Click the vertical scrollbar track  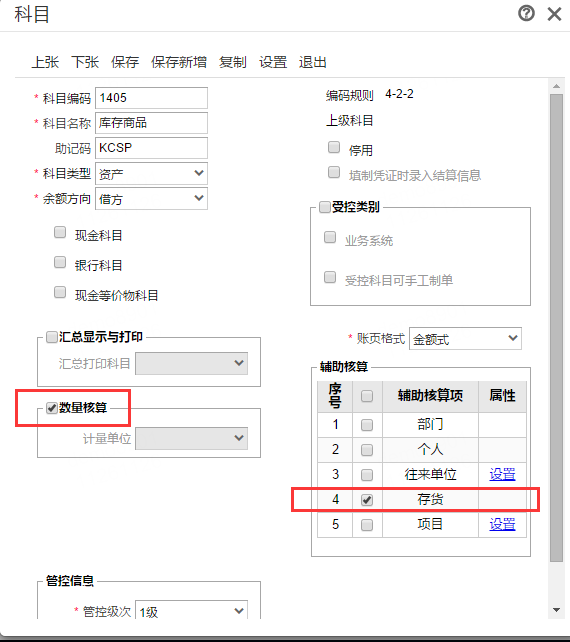pyautogui.click(x=556, y=328)
